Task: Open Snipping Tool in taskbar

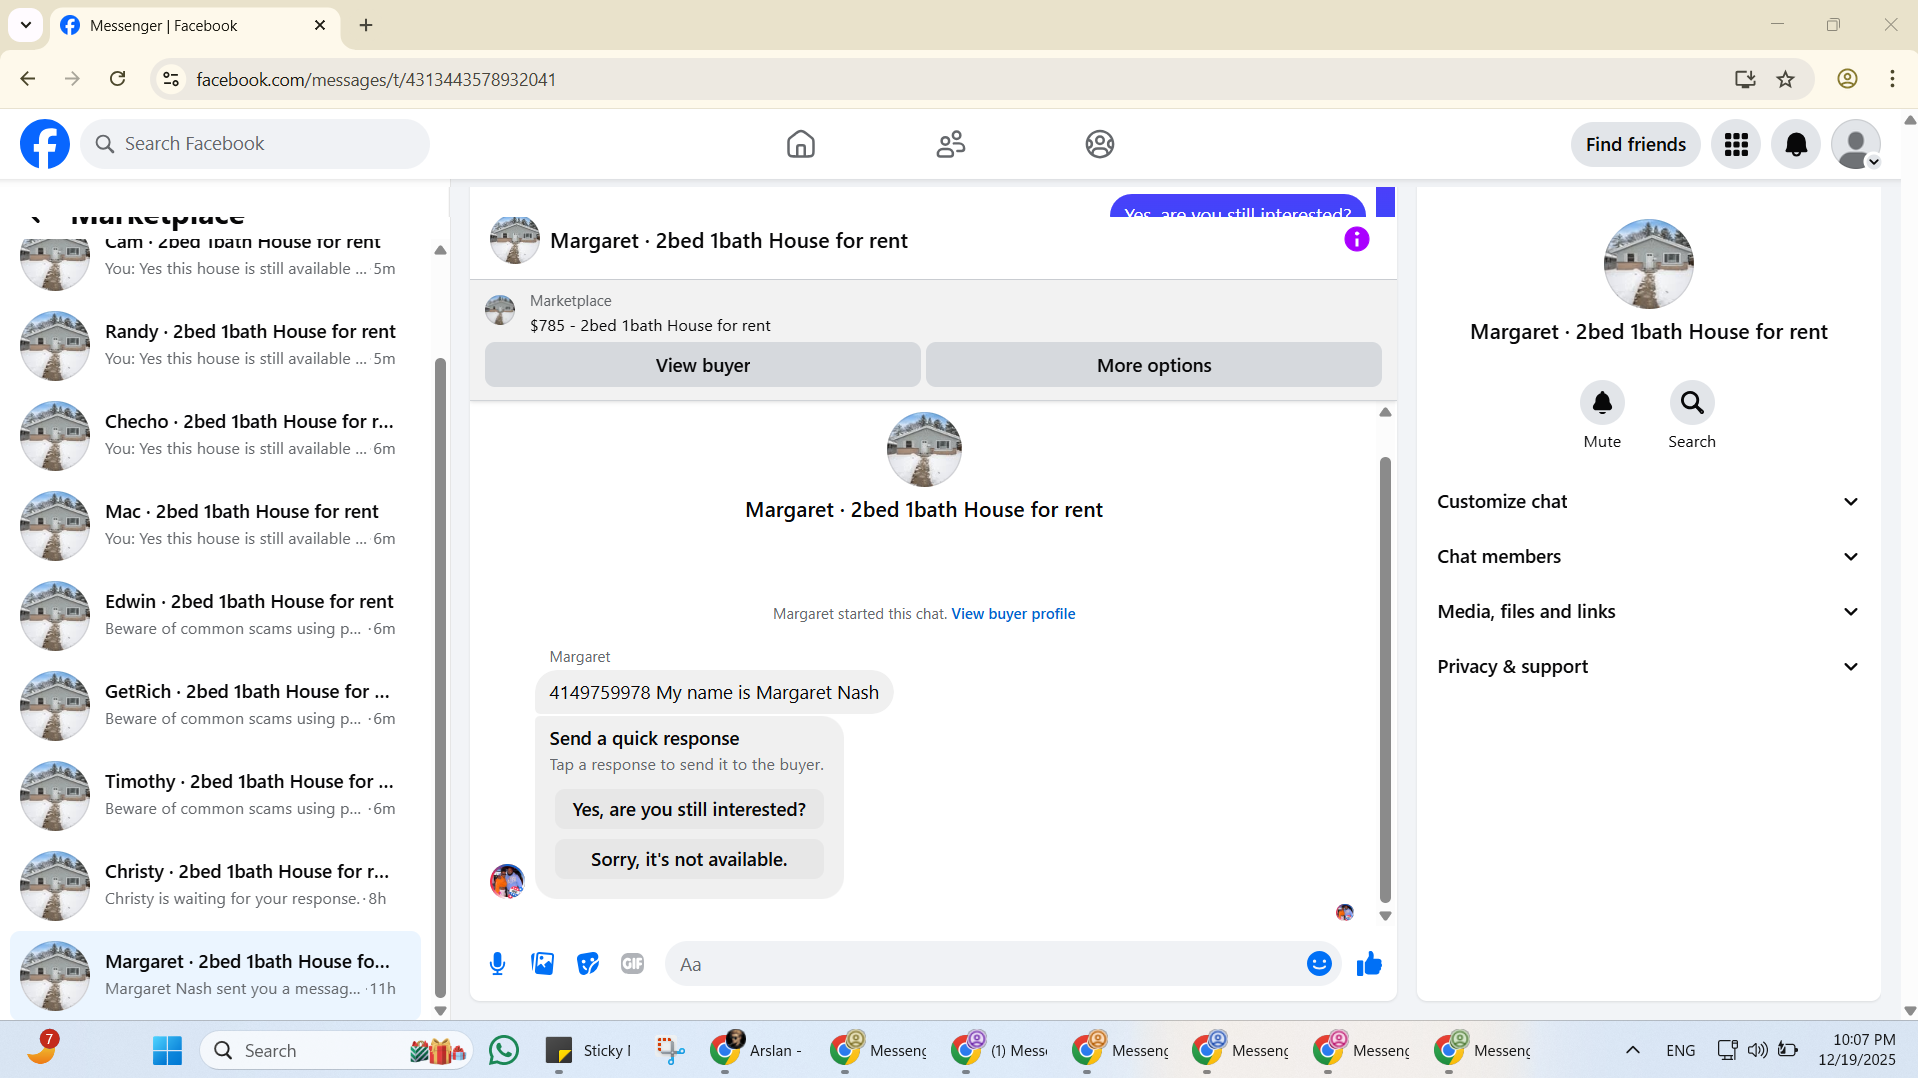Action: point(670,1050)
